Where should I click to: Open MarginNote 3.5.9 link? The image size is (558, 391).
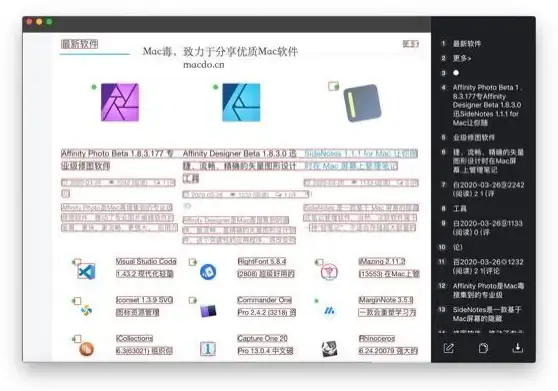coord(387,306)
